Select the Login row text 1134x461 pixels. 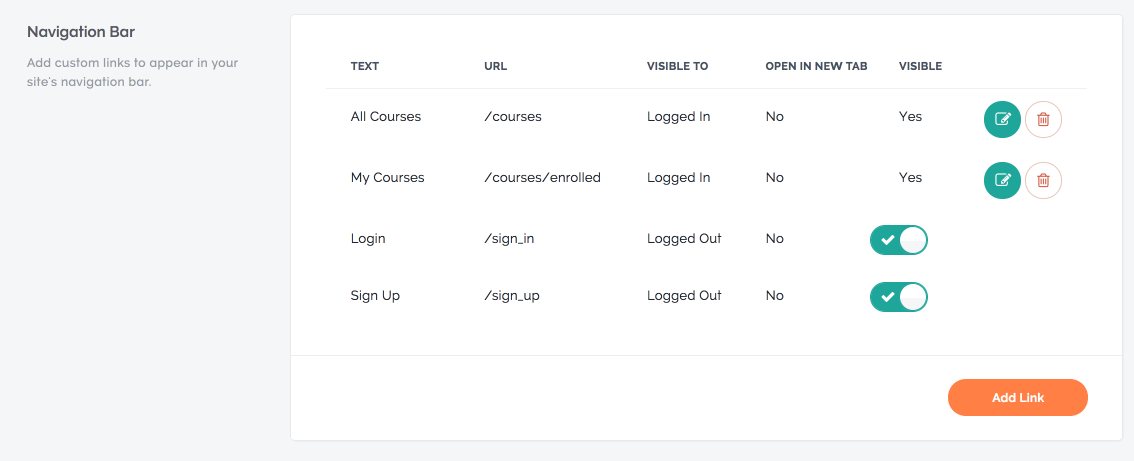click(368, 238)
